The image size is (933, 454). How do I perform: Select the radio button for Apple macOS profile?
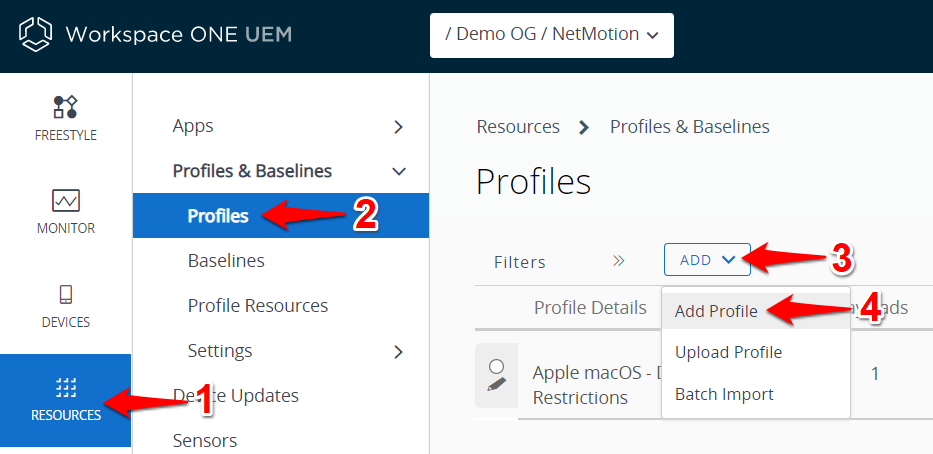(496, 365)
